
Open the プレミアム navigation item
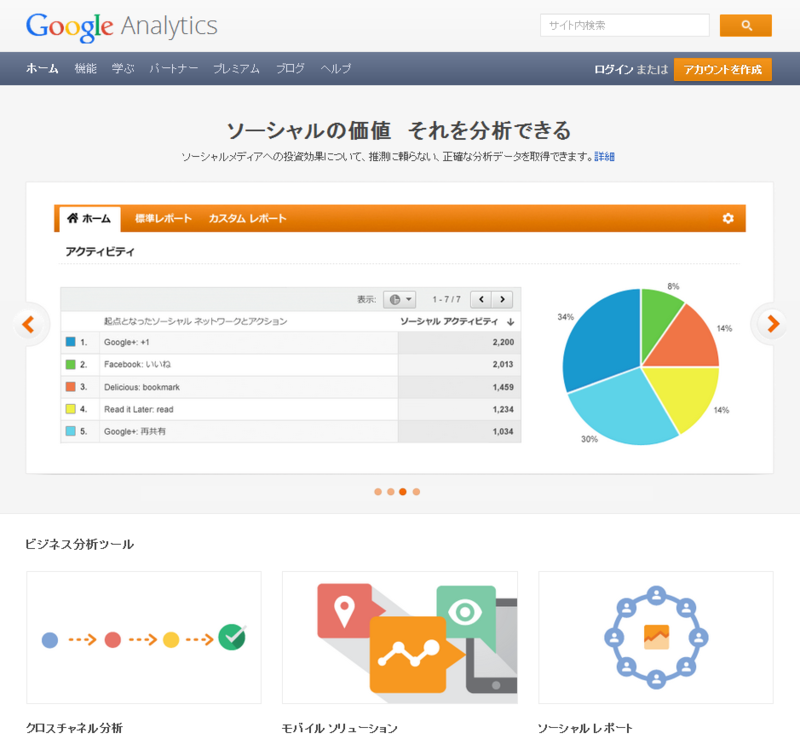point(236,68)
